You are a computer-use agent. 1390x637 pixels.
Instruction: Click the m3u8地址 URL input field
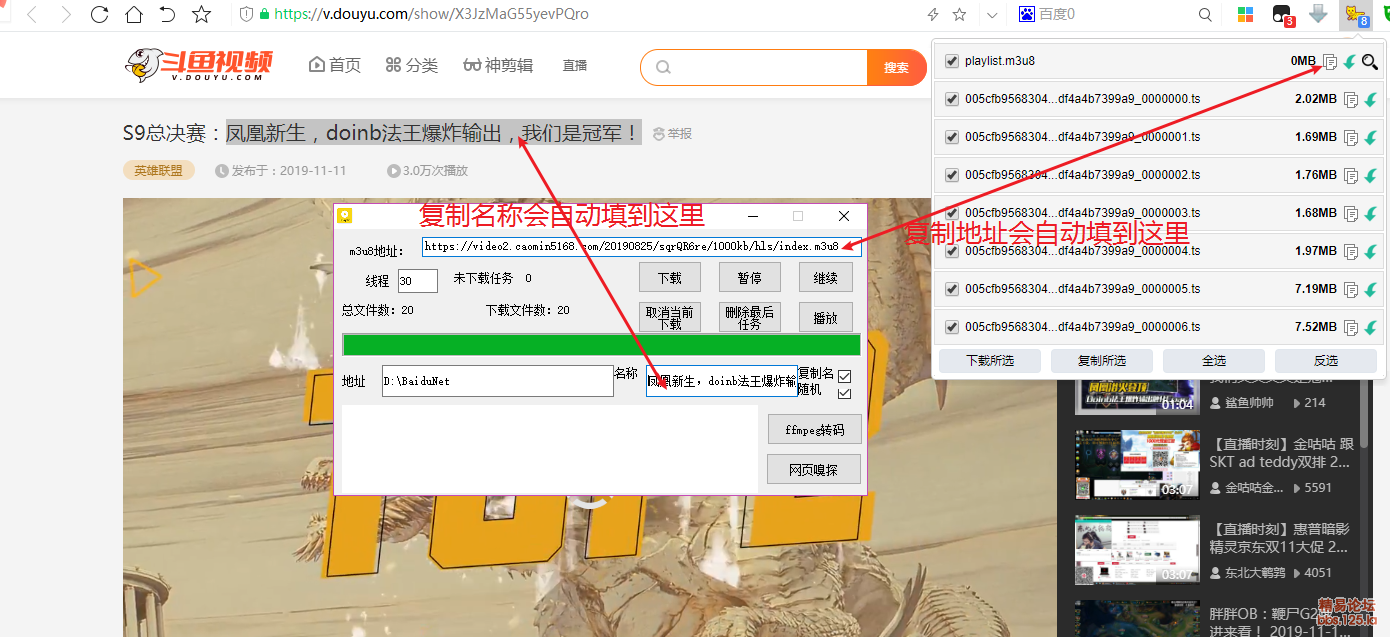pos(641,246)
